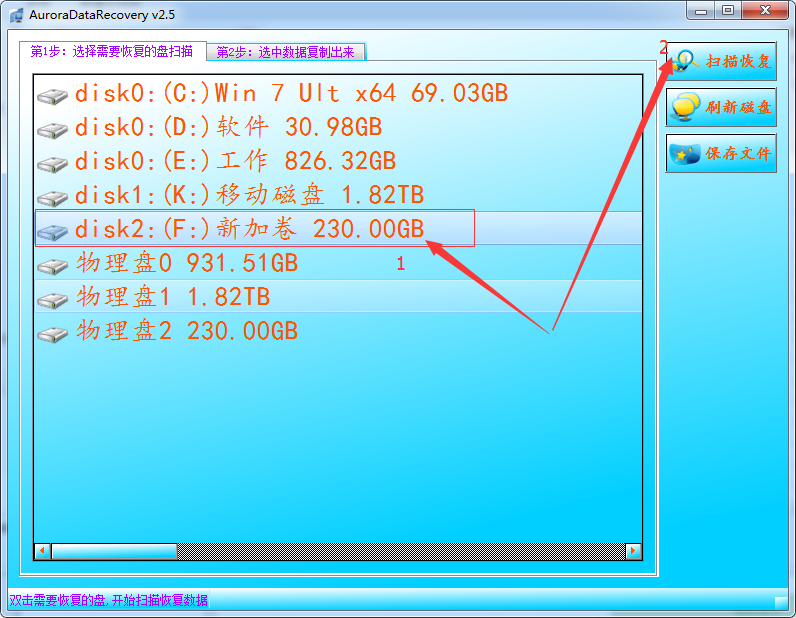The width and height of the screenshot is (796, 618).
Task: Select the disk0:(C:)Win 7 Ult x64 69.03GB row
Action: point(338,93)
